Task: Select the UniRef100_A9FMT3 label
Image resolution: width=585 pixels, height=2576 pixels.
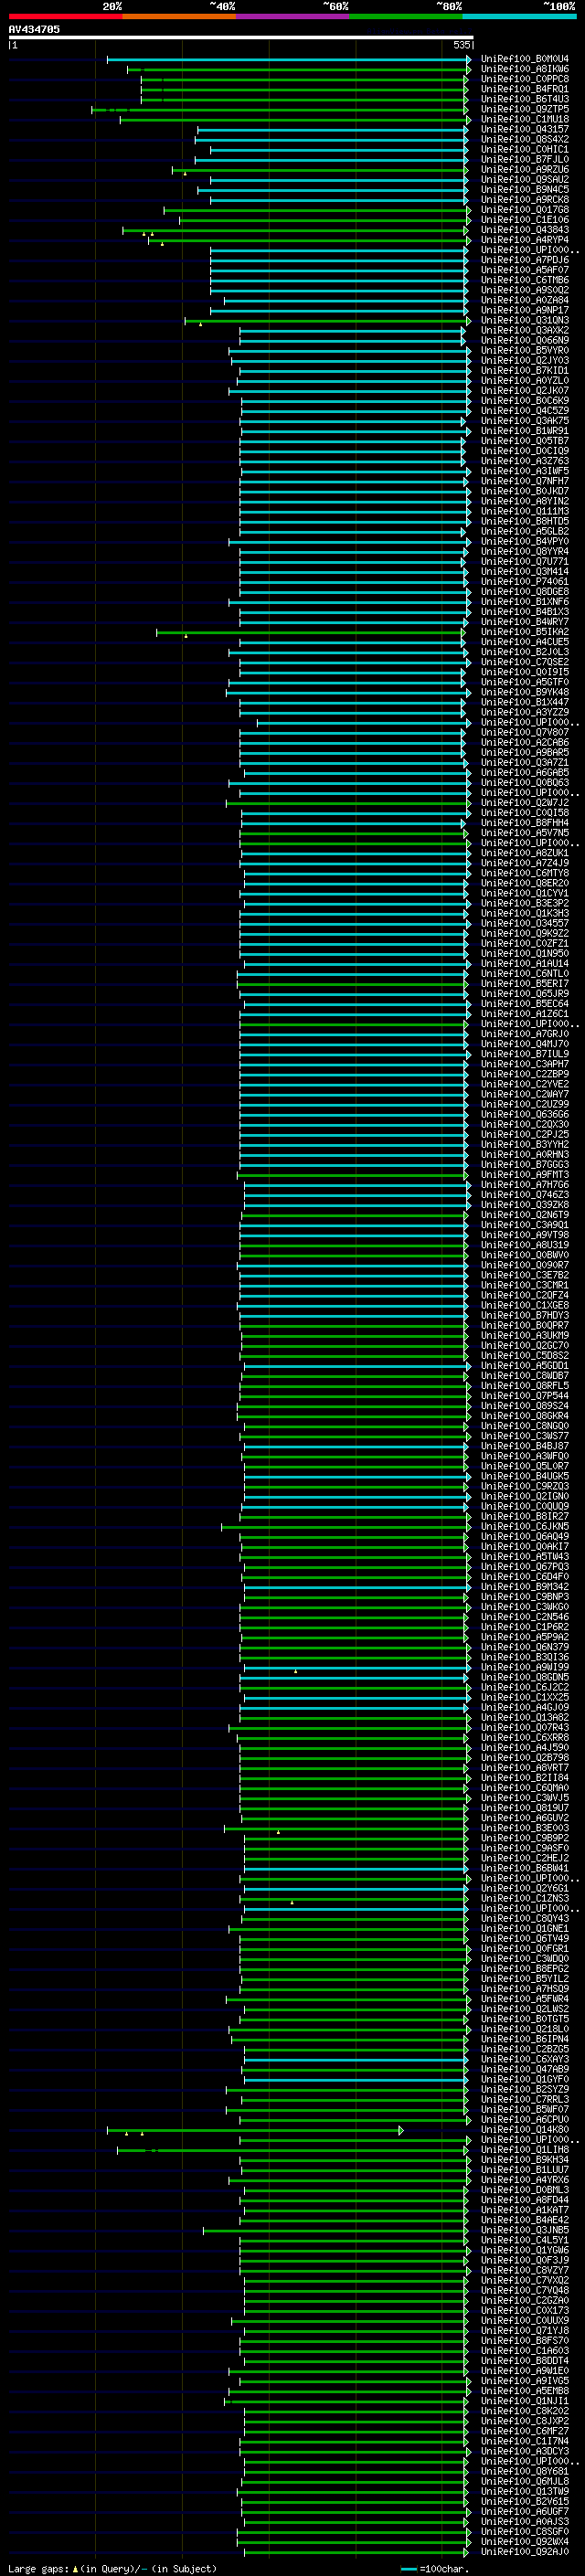Action: click(524, 1174)
